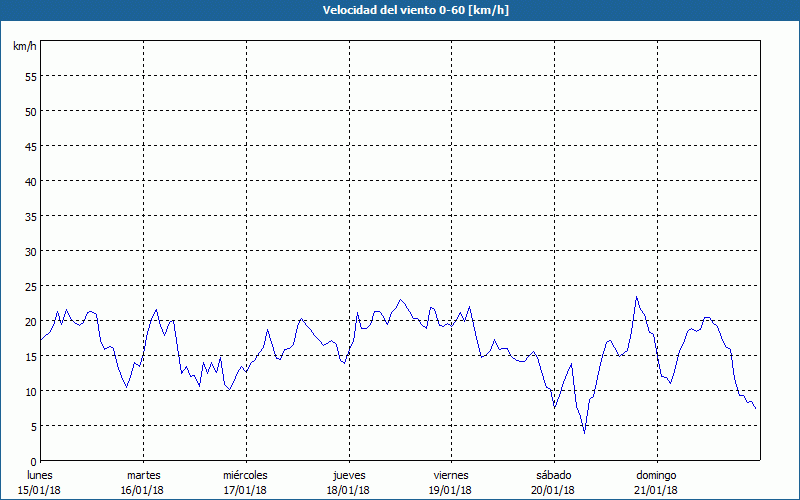The height and width of the screenshot is (500, 800).
Task: Select the 20/01/18 date label
Action: click(553, 490)
